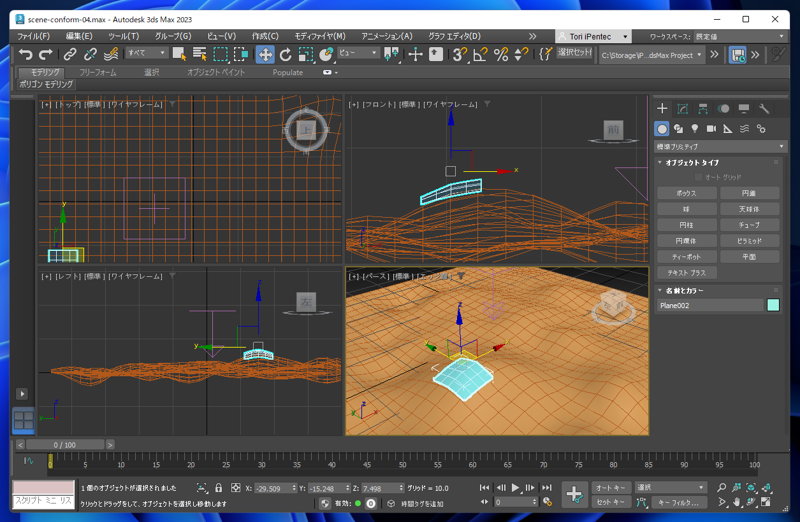The height and width of the screenshot is (522, 800).
Task: Toggle the Spinner Snap button
Action: pos(521,54)
